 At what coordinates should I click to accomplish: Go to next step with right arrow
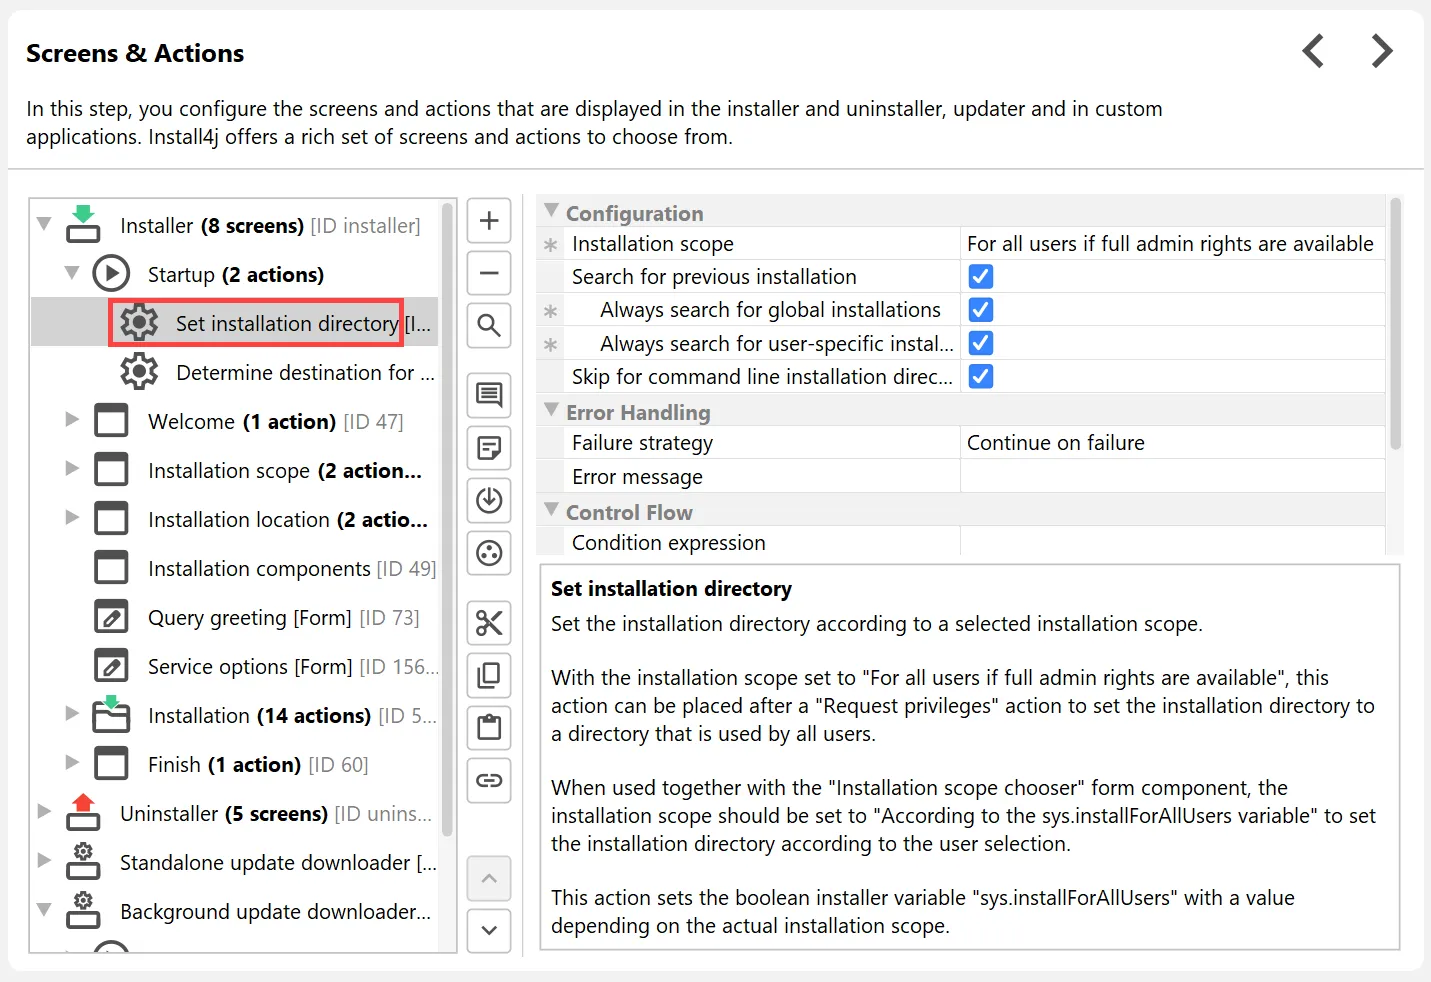pyautogui.click(x=1381, y=51)
